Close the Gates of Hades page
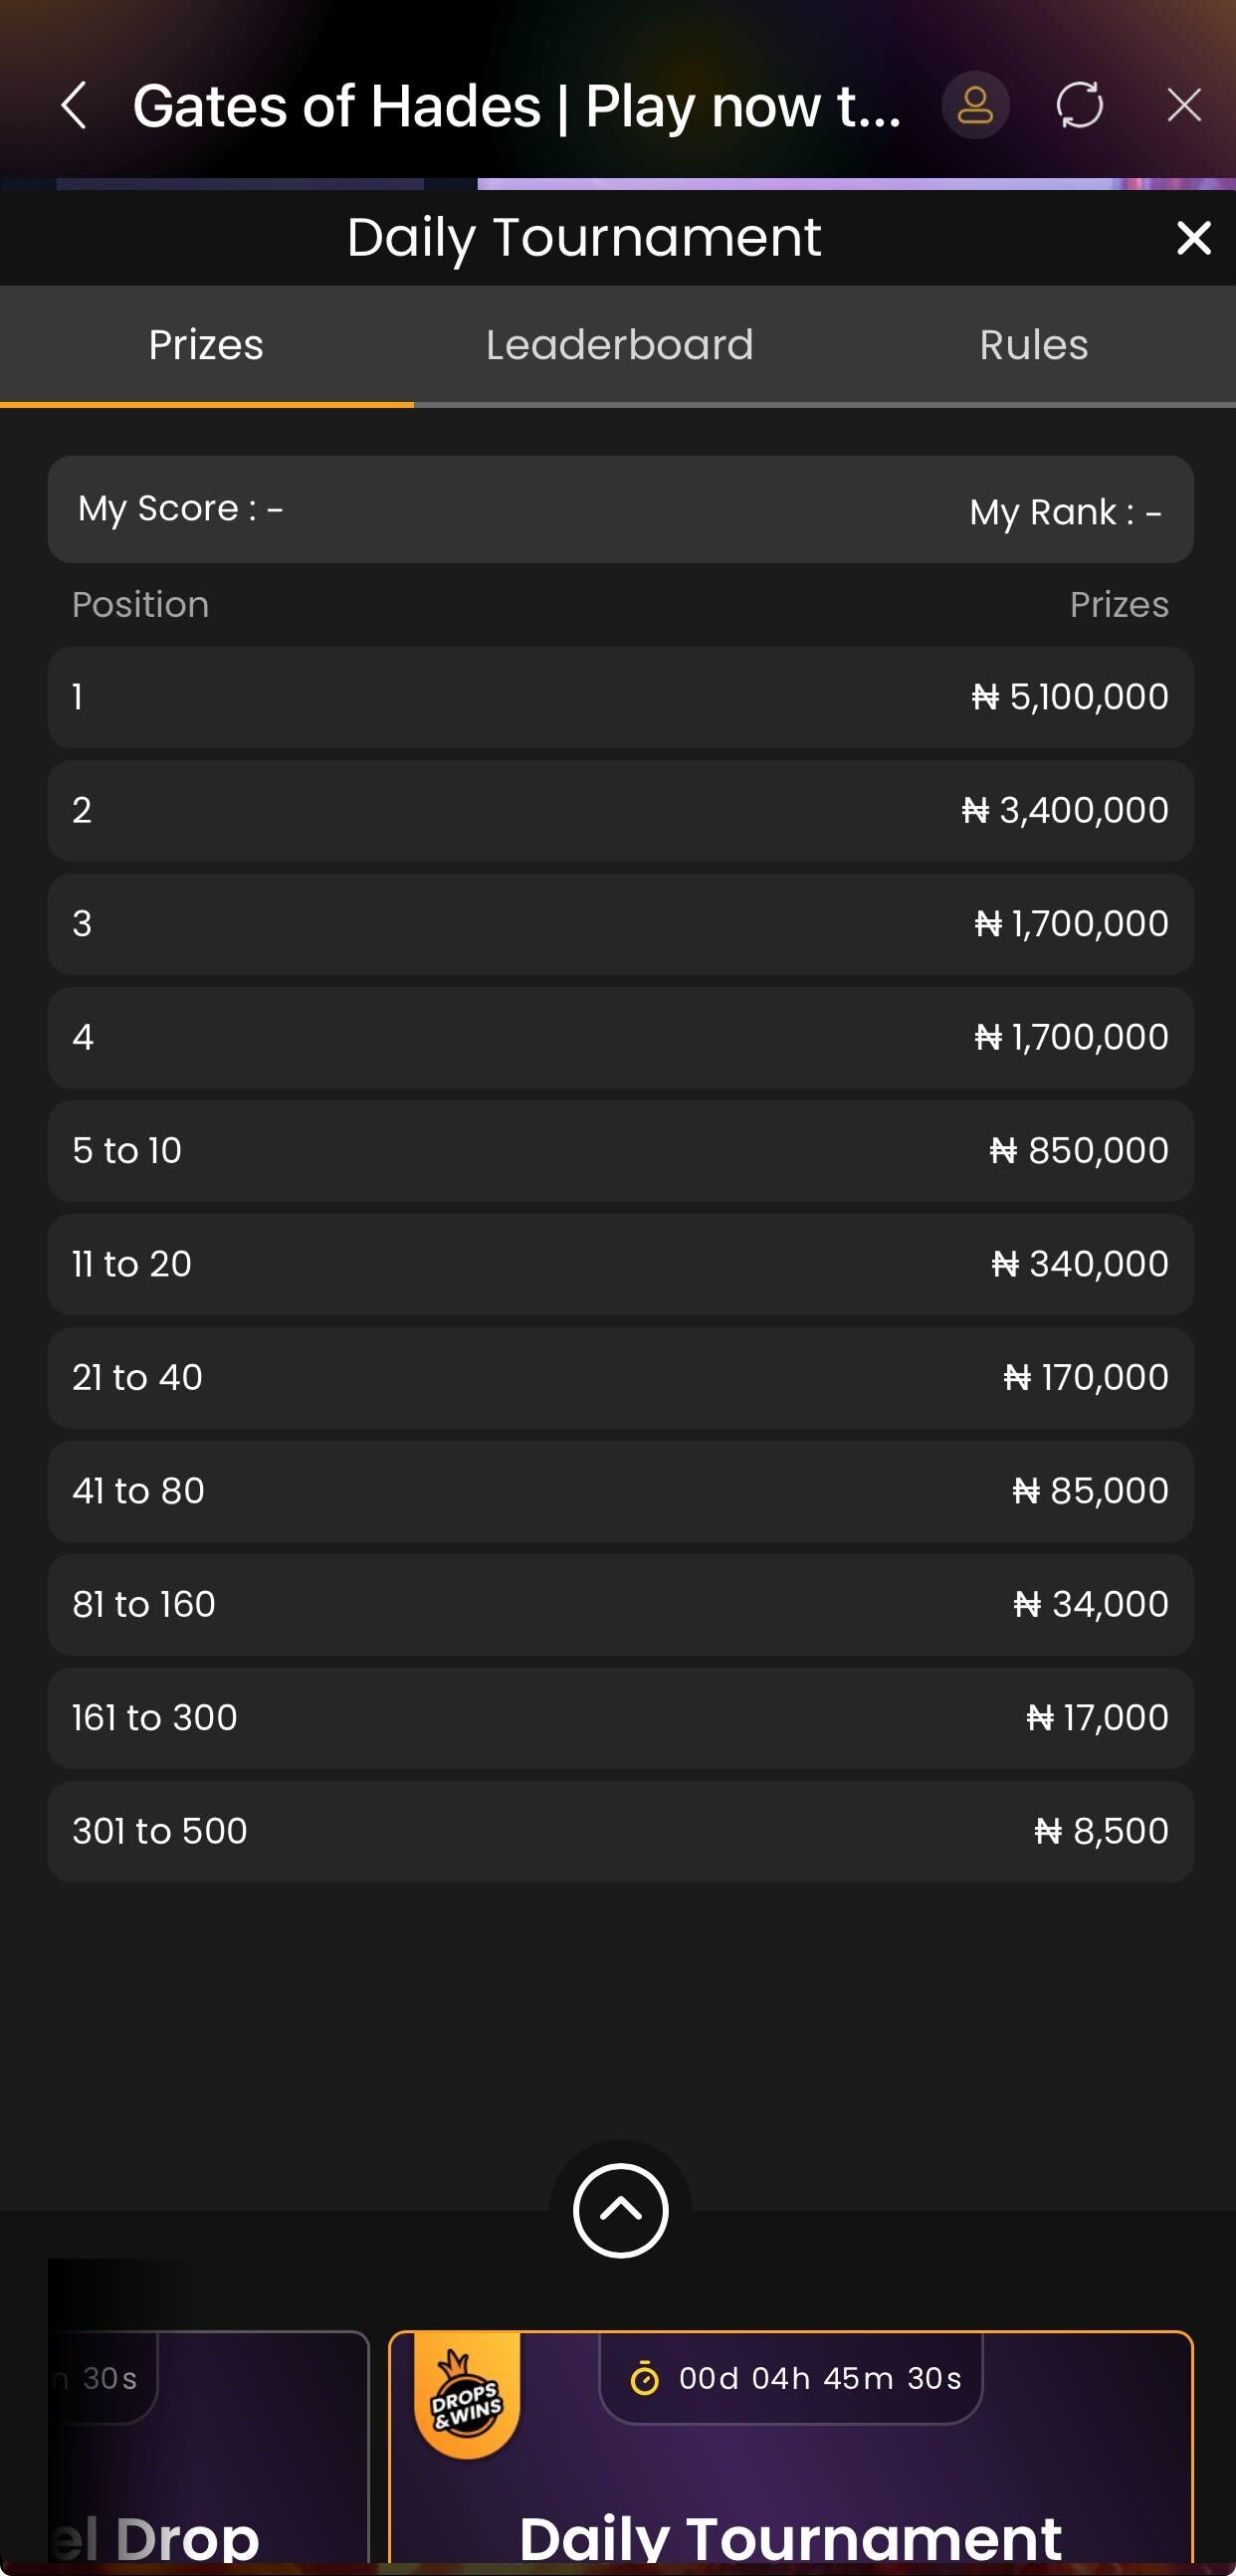1236x2576 pixels. click(x=1184, y=105)
